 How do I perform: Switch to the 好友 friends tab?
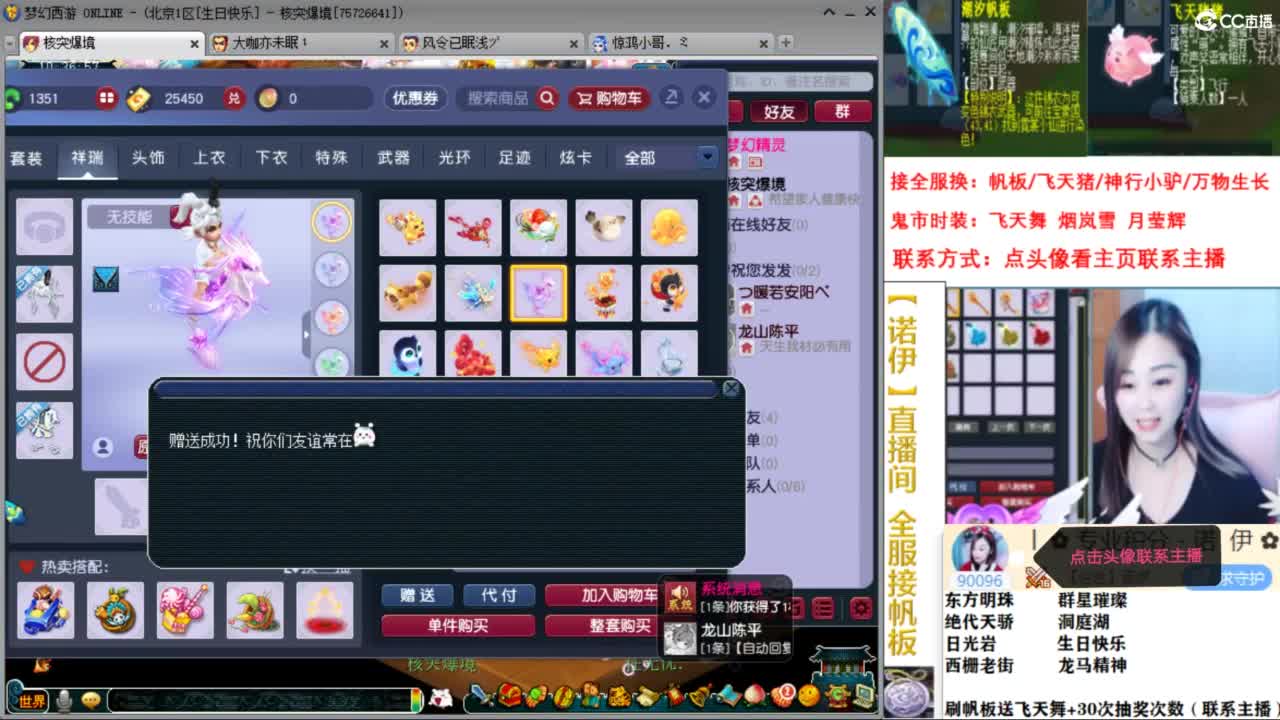779,111
